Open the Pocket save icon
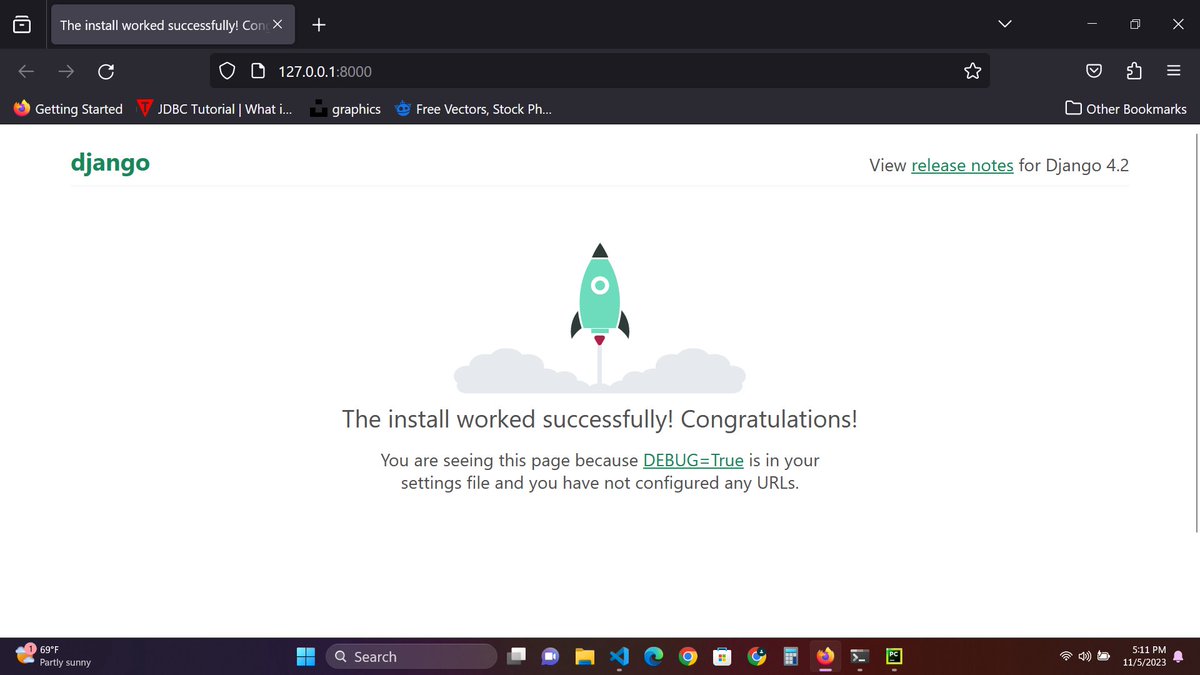The height and width of the screenshot is (675, 1200). [x=1094, y=71]
